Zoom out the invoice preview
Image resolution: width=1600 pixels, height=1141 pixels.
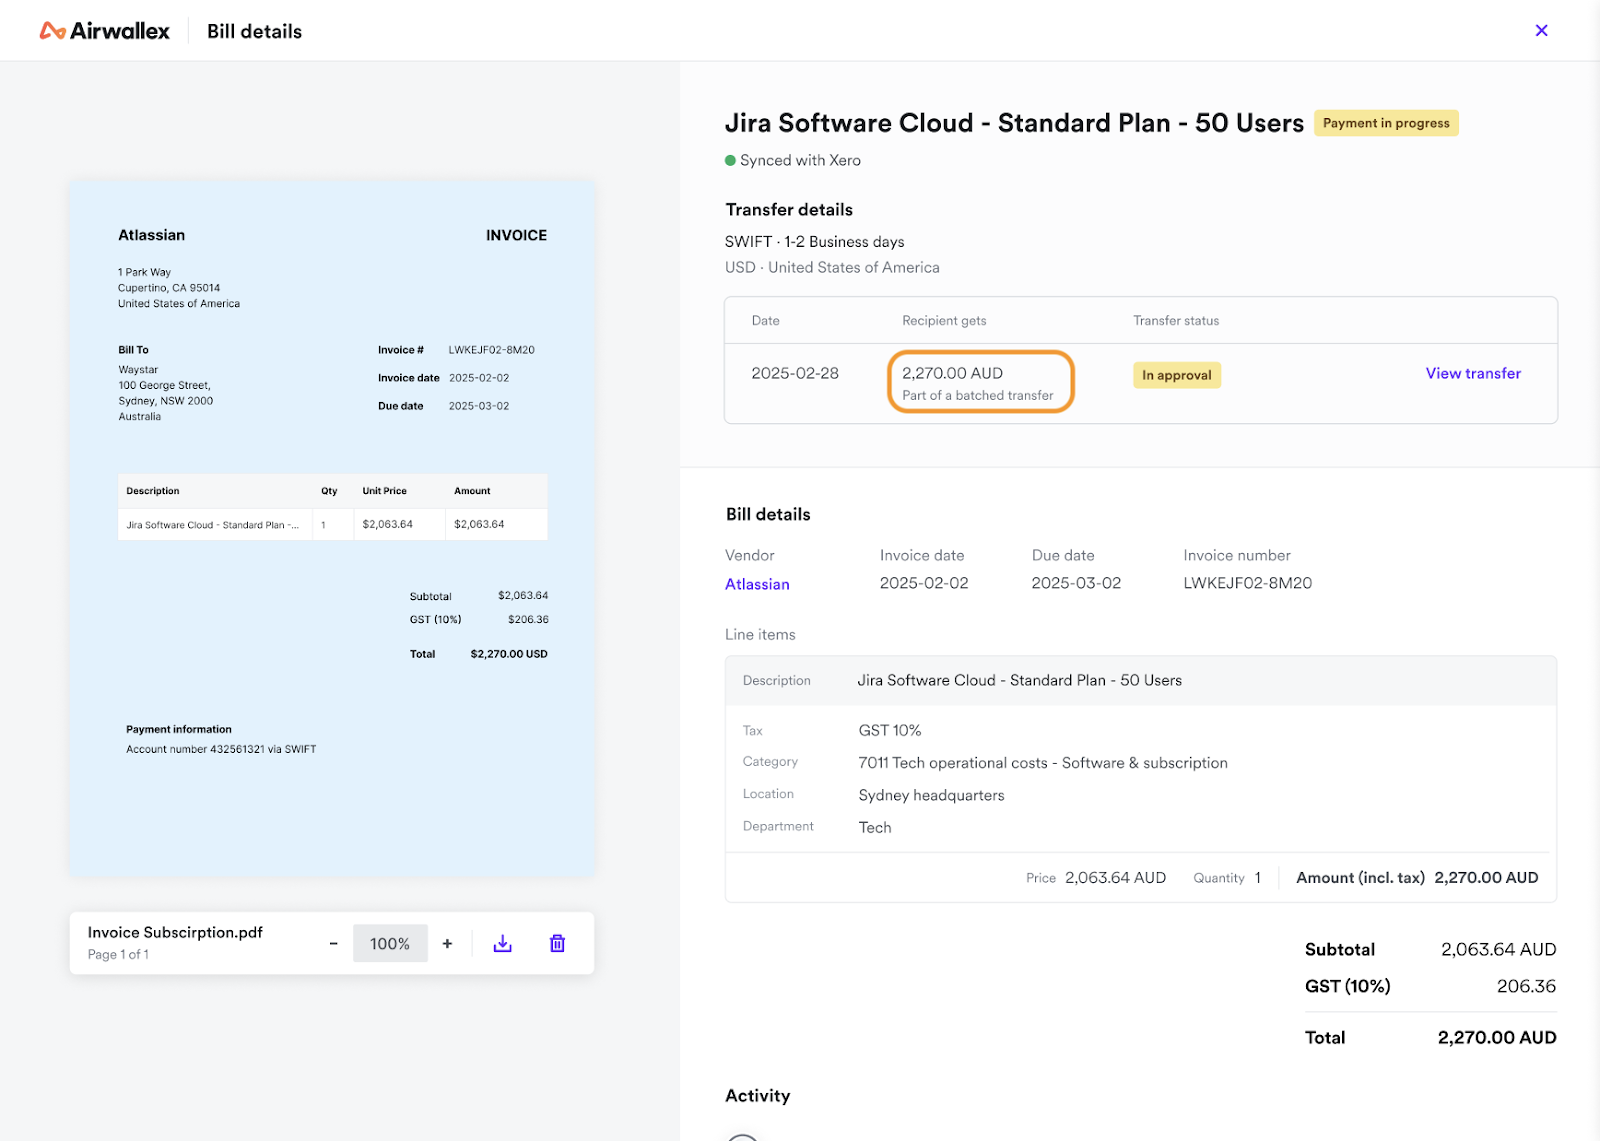point(333,943)
